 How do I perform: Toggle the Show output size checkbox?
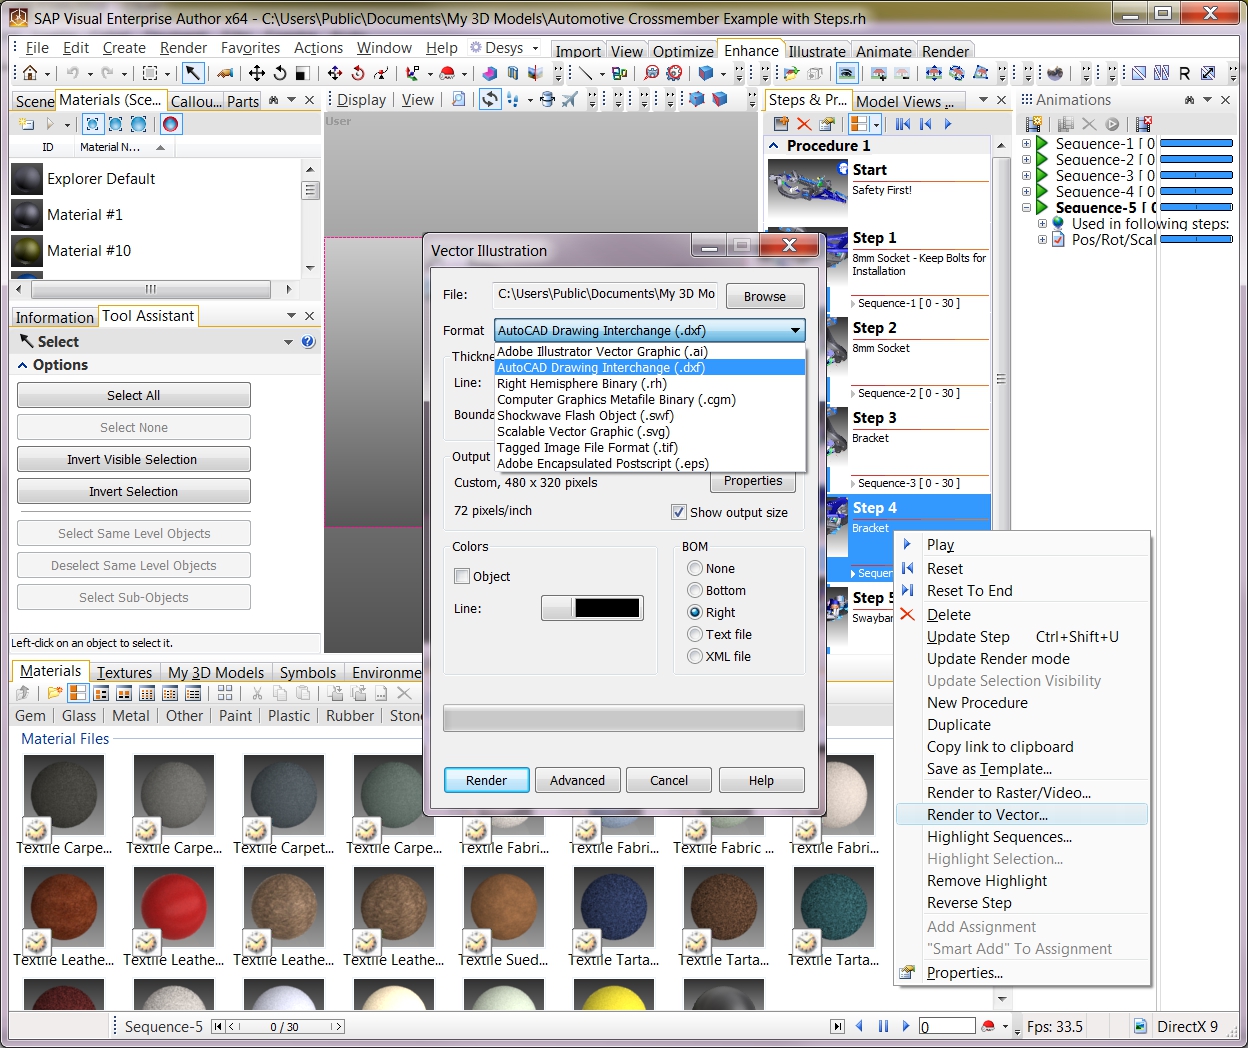click(x=679, y=512)
